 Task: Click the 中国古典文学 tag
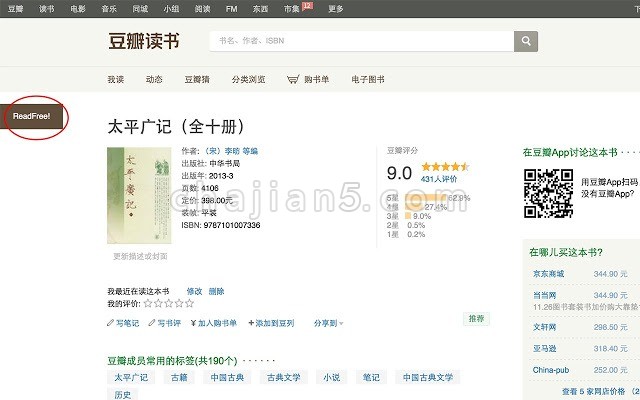tap(428, 378)
